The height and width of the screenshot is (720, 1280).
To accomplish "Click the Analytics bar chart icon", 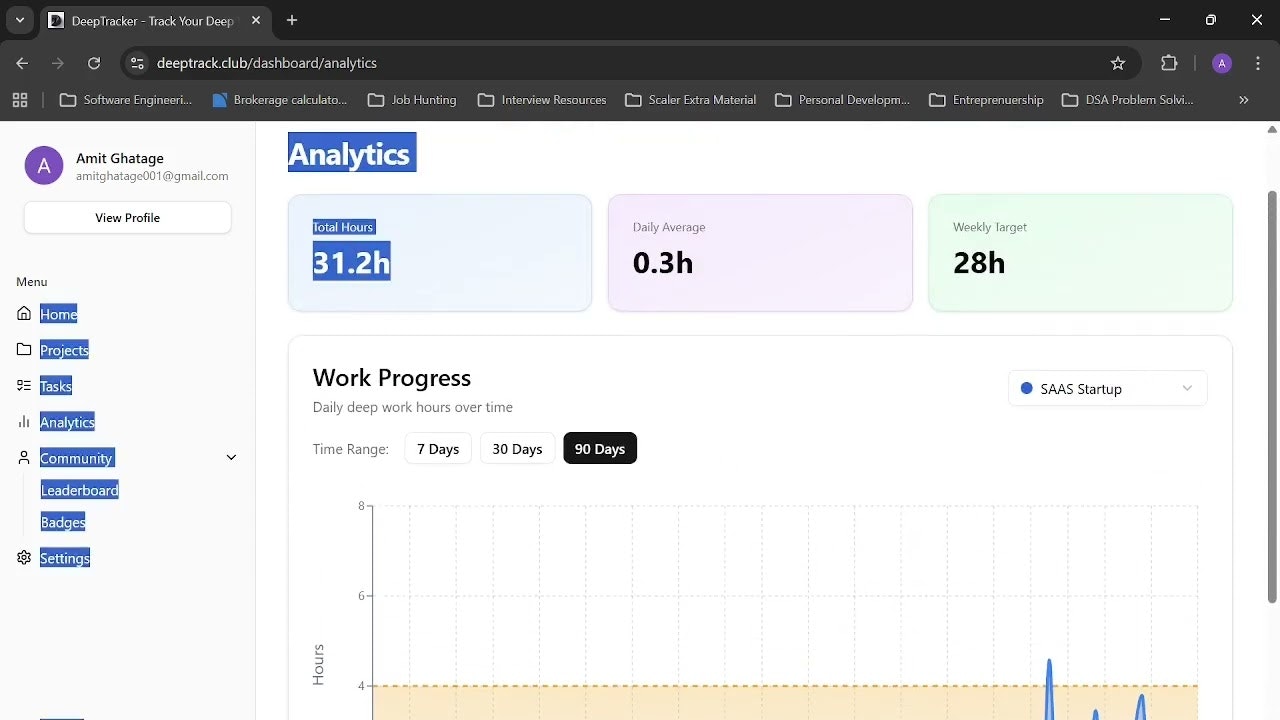I will pos(24,422).
